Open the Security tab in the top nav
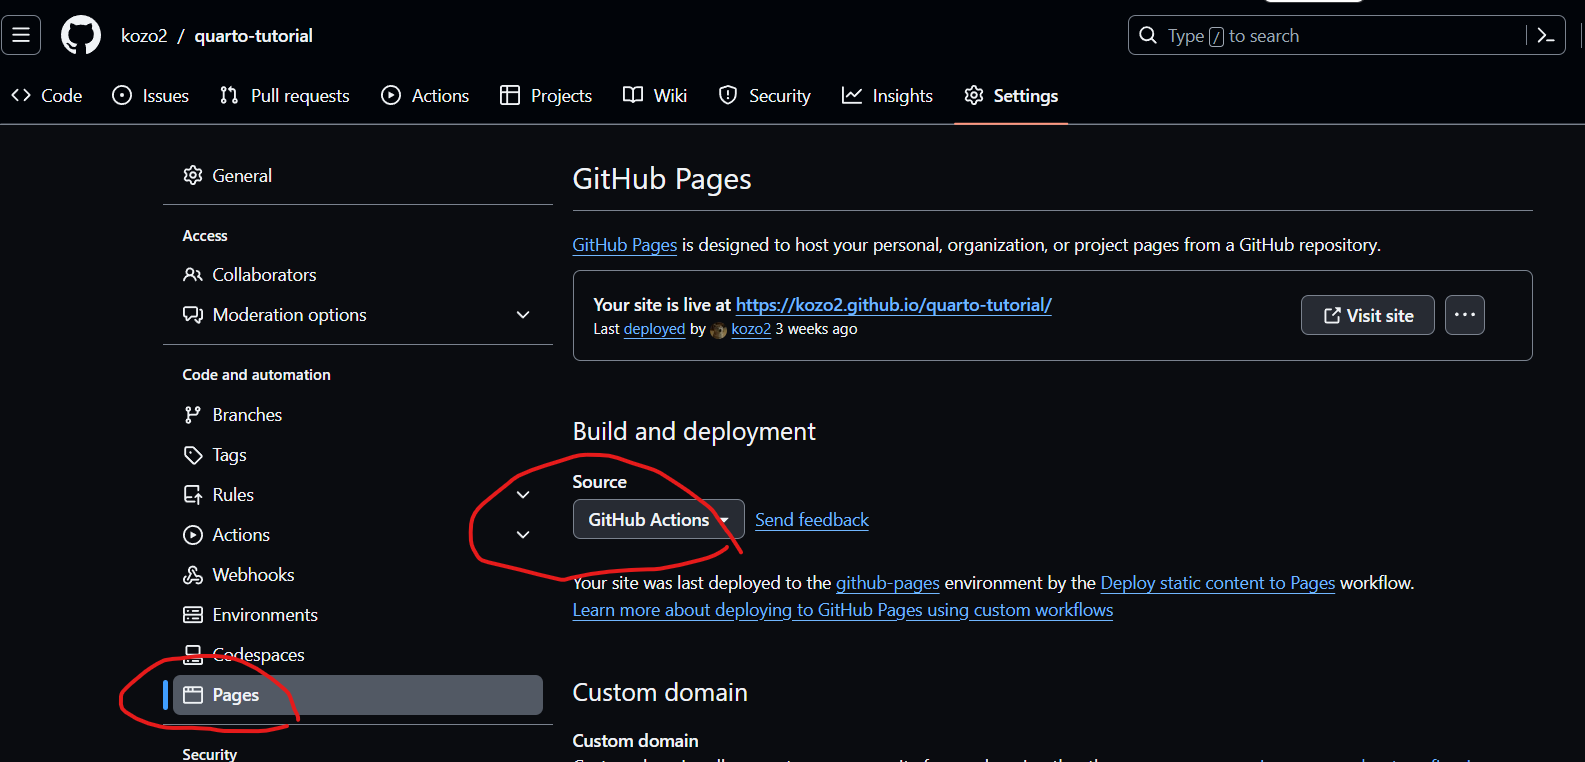This screenshot has width=1585, height=762. [x=765, y=95]
